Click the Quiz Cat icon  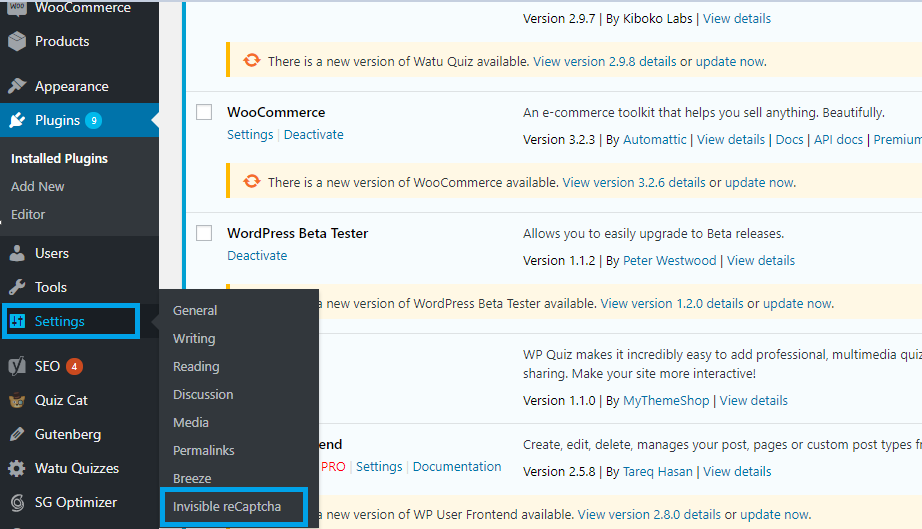pos(16,400)
